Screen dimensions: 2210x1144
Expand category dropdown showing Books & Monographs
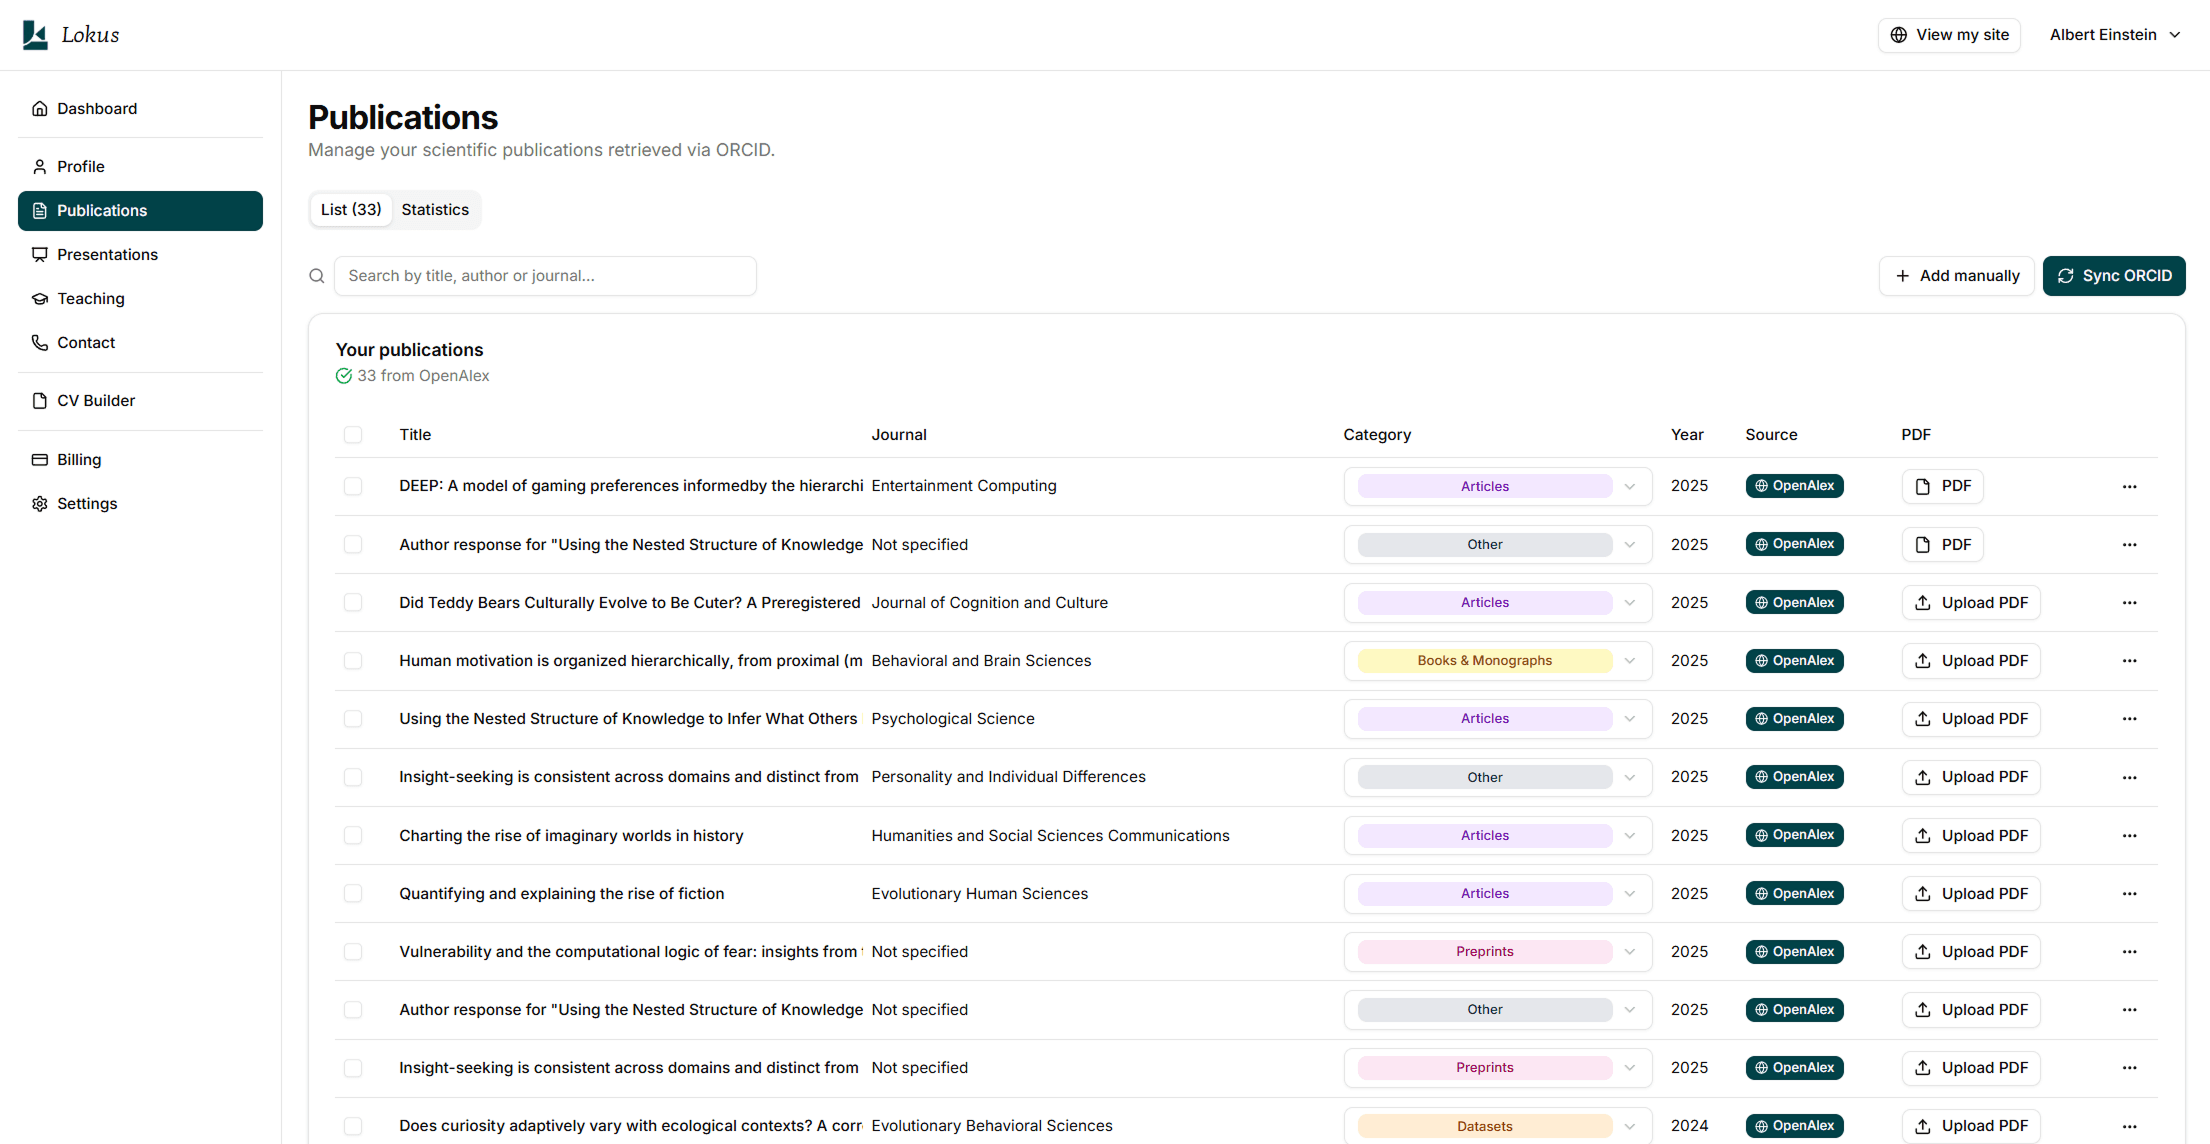[1497, 661]
